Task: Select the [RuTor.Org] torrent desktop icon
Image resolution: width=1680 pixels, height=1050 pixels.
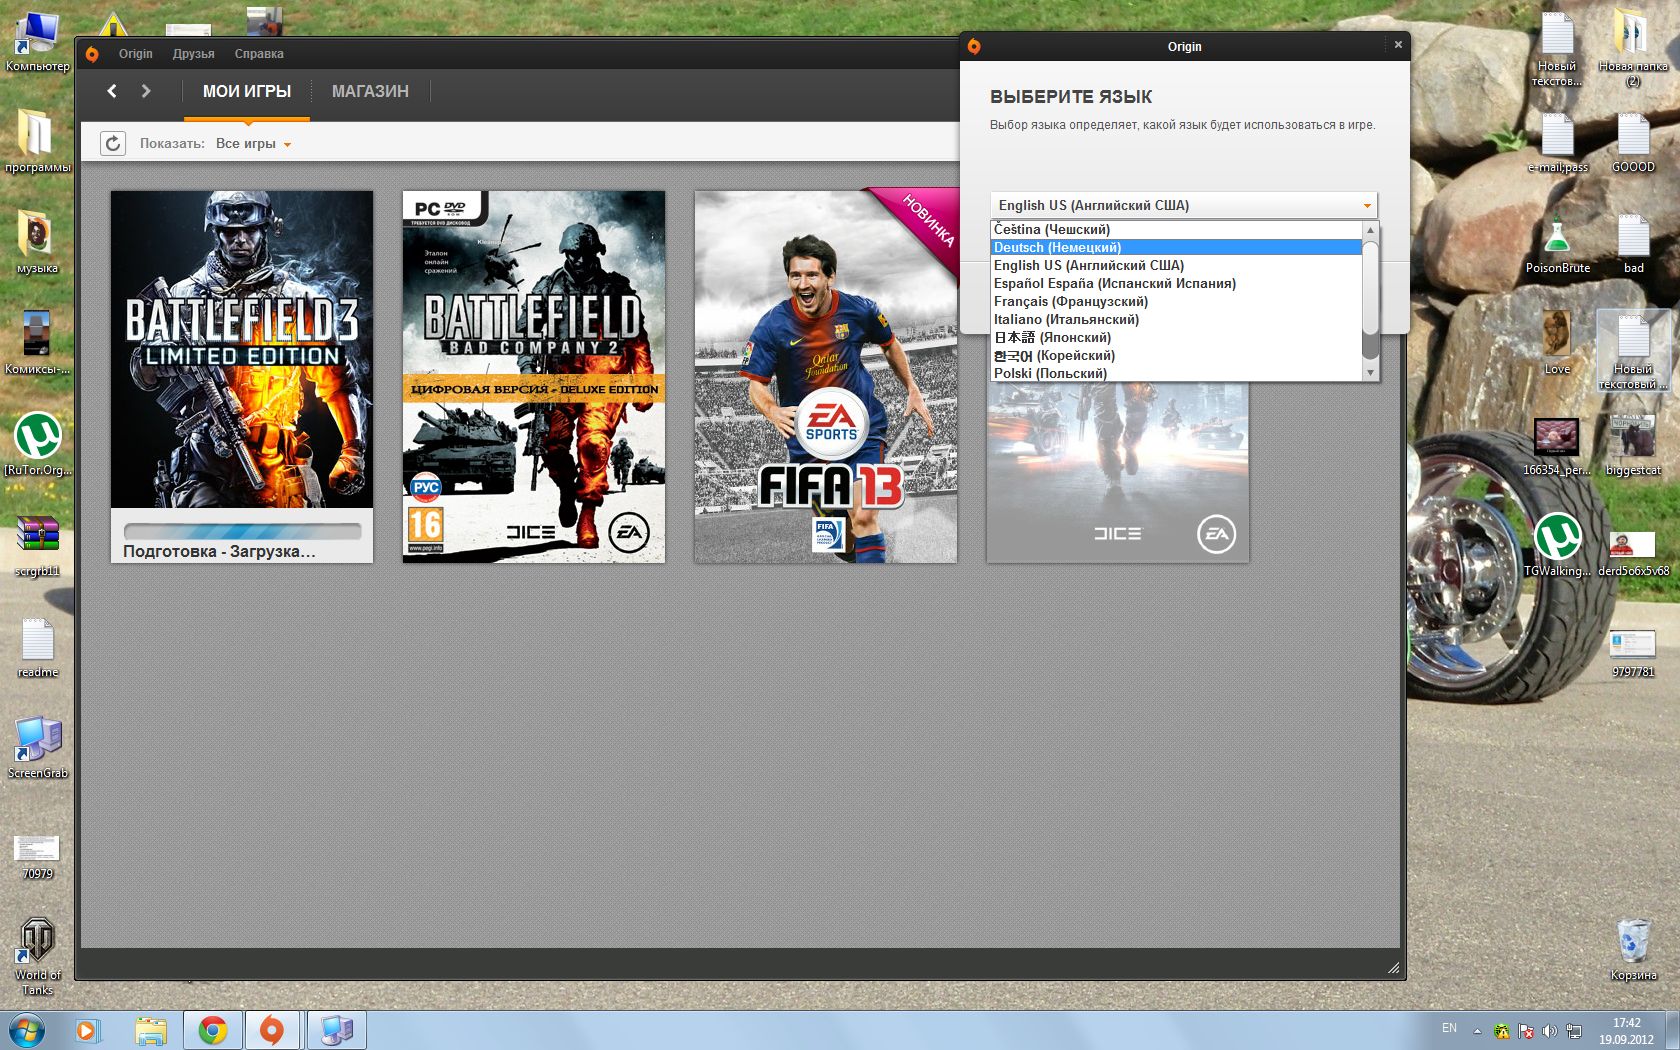Action: [37, 445]
